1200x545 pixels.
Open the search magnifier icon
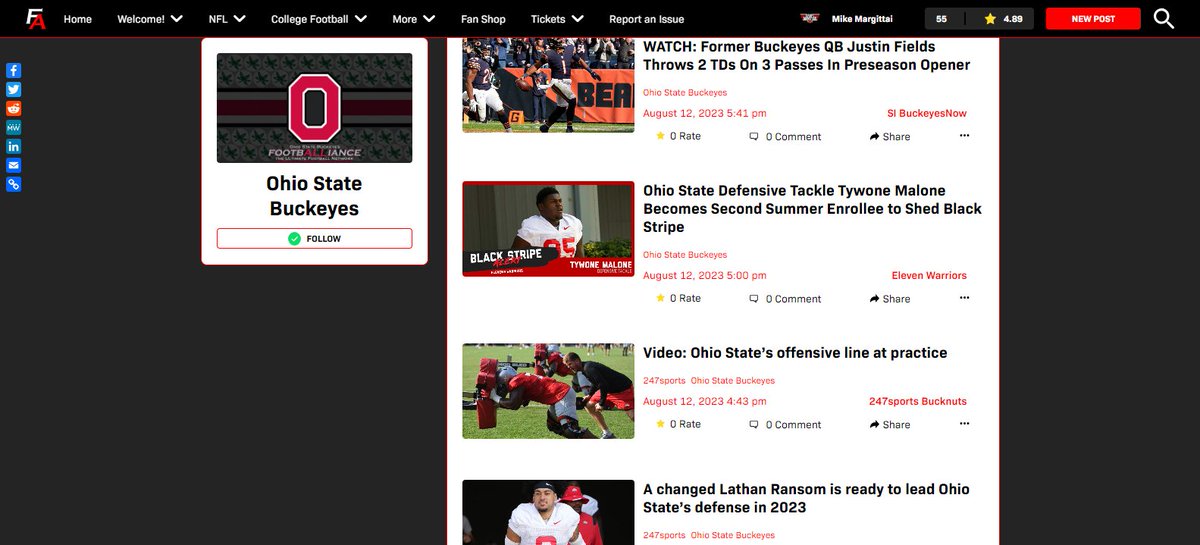pos(1164,18)
